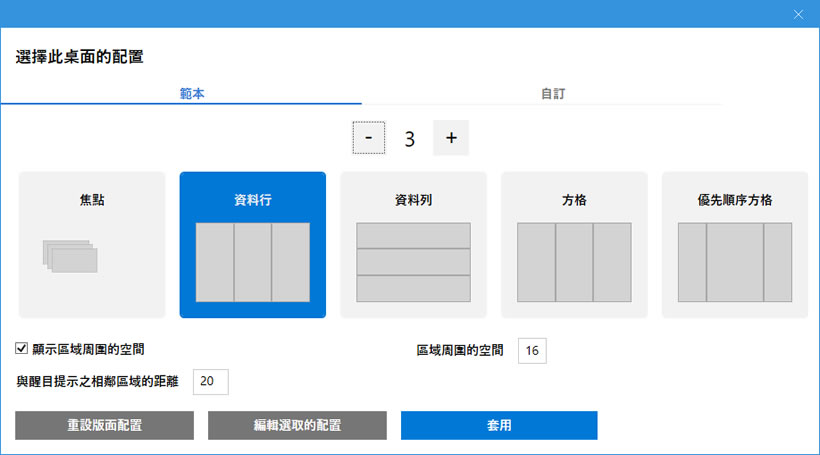Edit the 與醒目提示之相鄰區域的距離 field

pyautogui.click(x=211, y=382)
